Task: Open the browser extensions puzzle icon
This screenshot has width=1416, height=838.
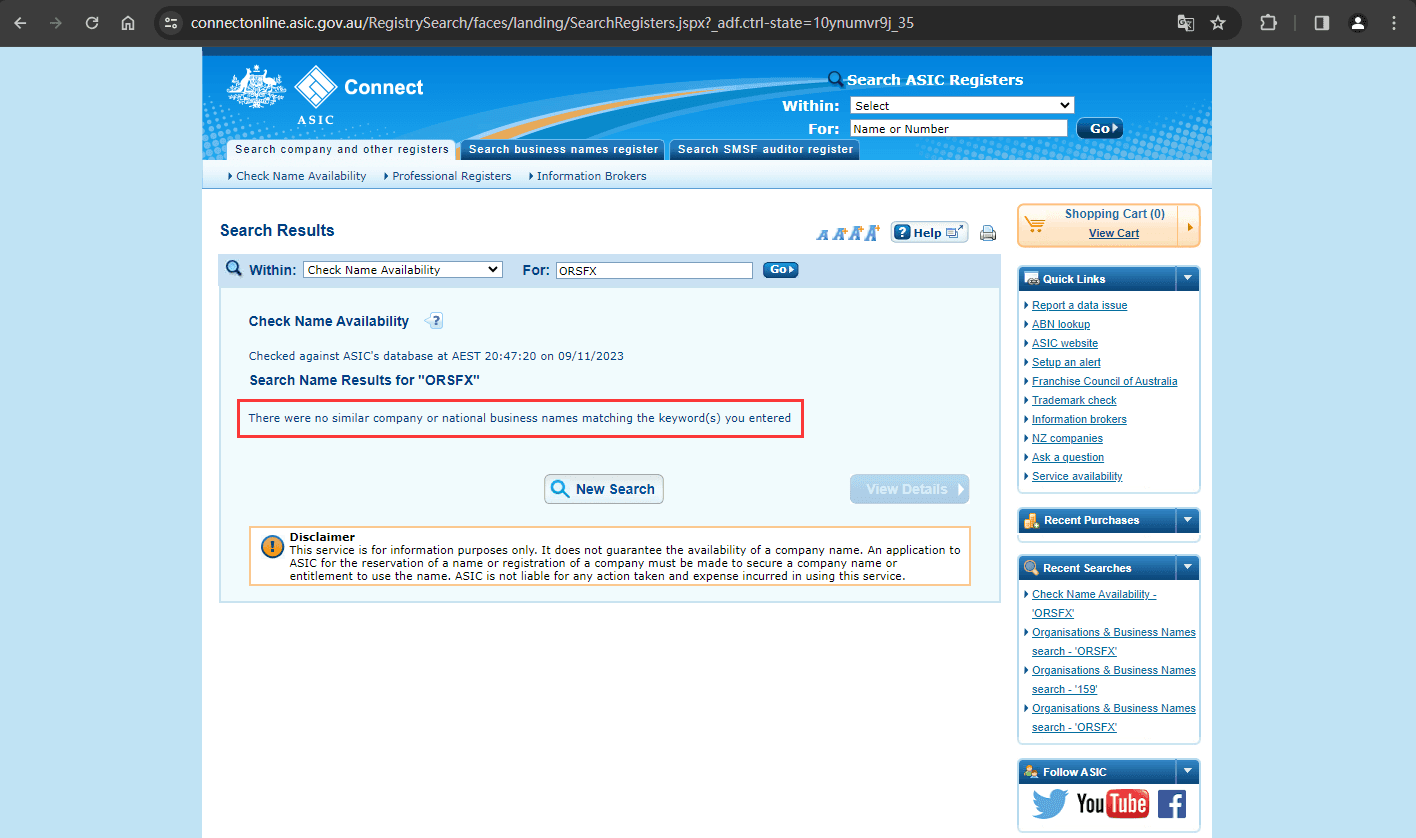Action: tap(1268, 22)
